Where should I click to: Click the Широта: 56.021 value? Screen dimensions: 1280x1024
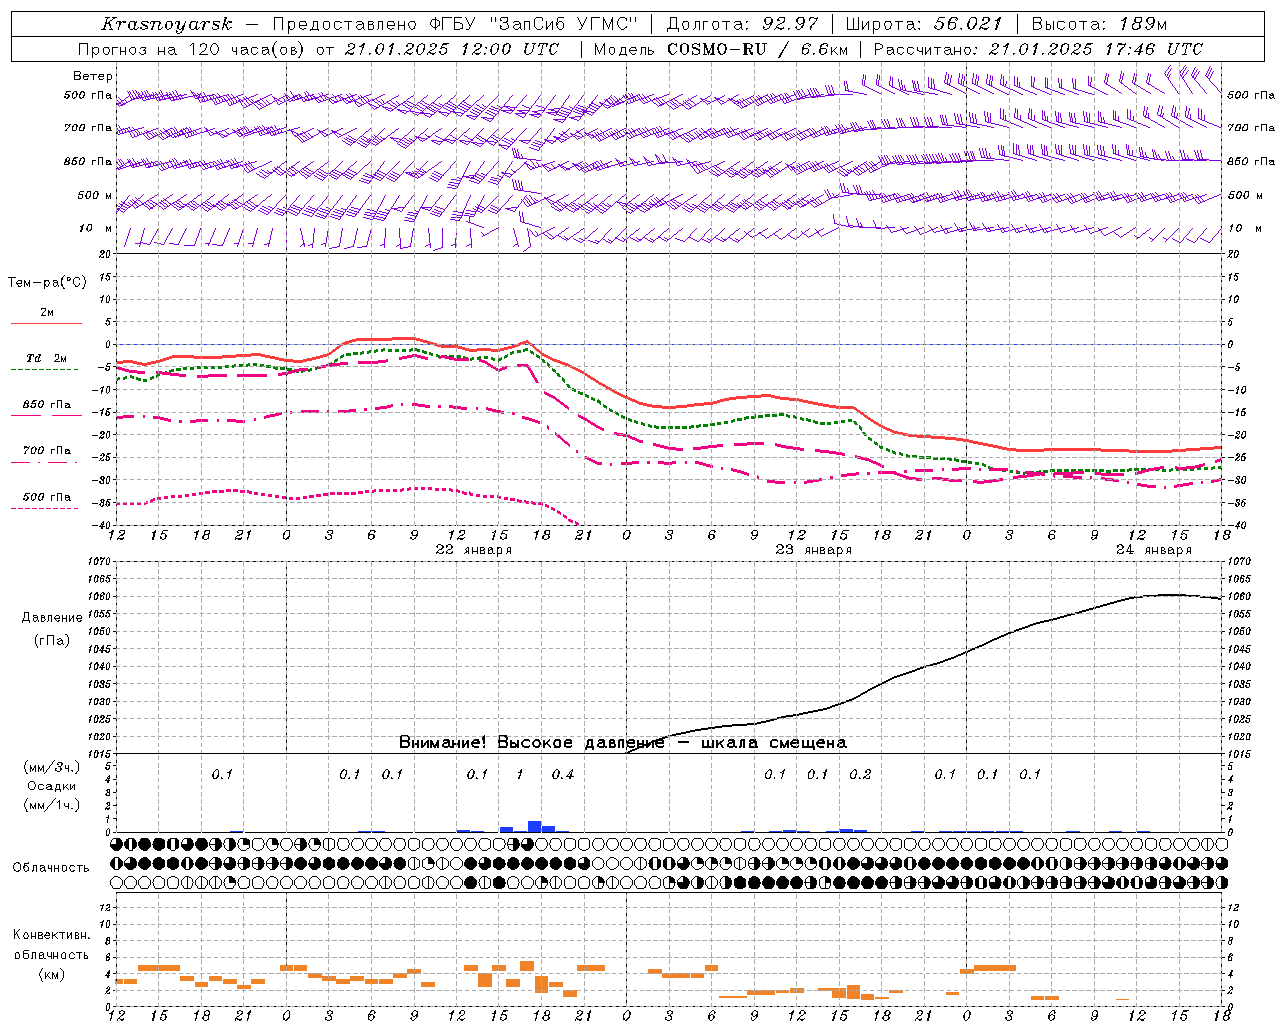(x=923, y=24)
